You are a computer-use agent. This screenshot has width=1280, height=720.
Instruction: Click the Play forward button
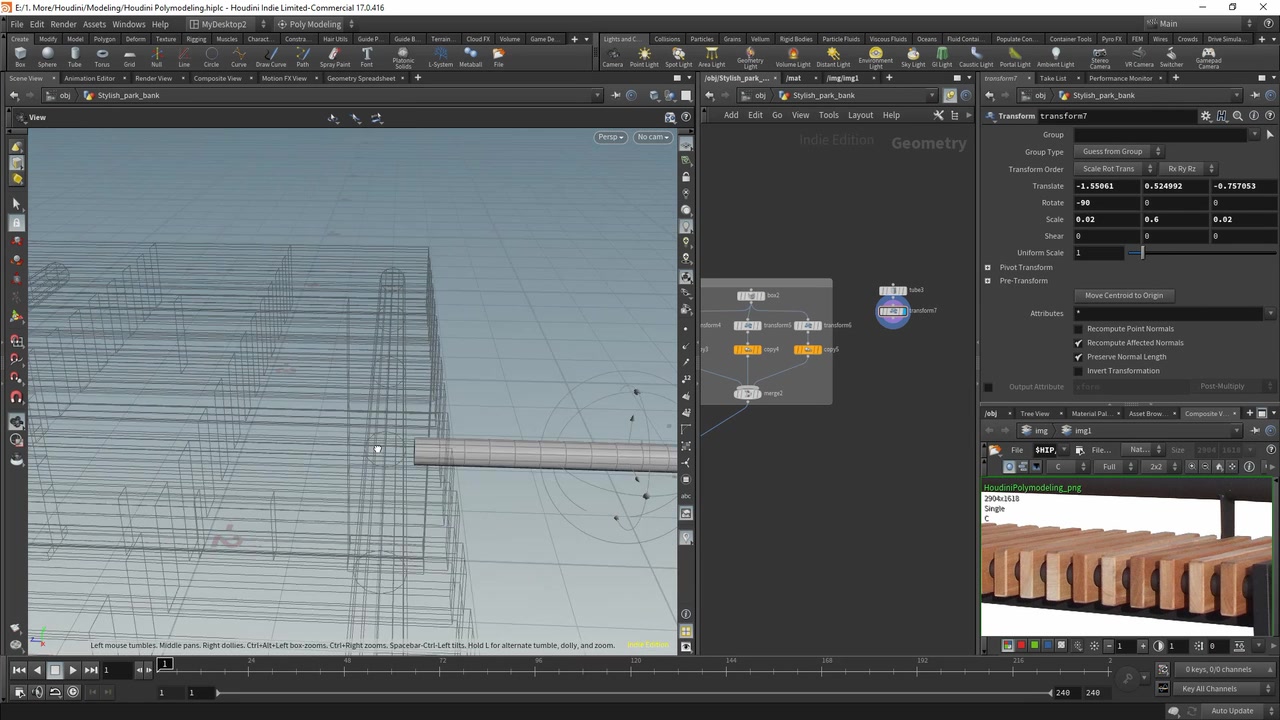coord(72,670)
